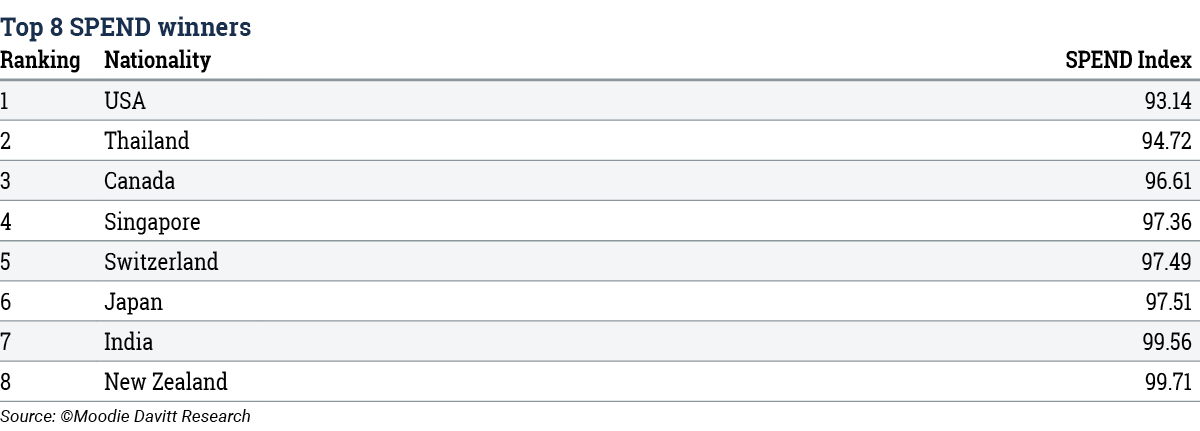The image size is (1200, 431).
Task: Select the 99.56 index value
Action: 1167,342
